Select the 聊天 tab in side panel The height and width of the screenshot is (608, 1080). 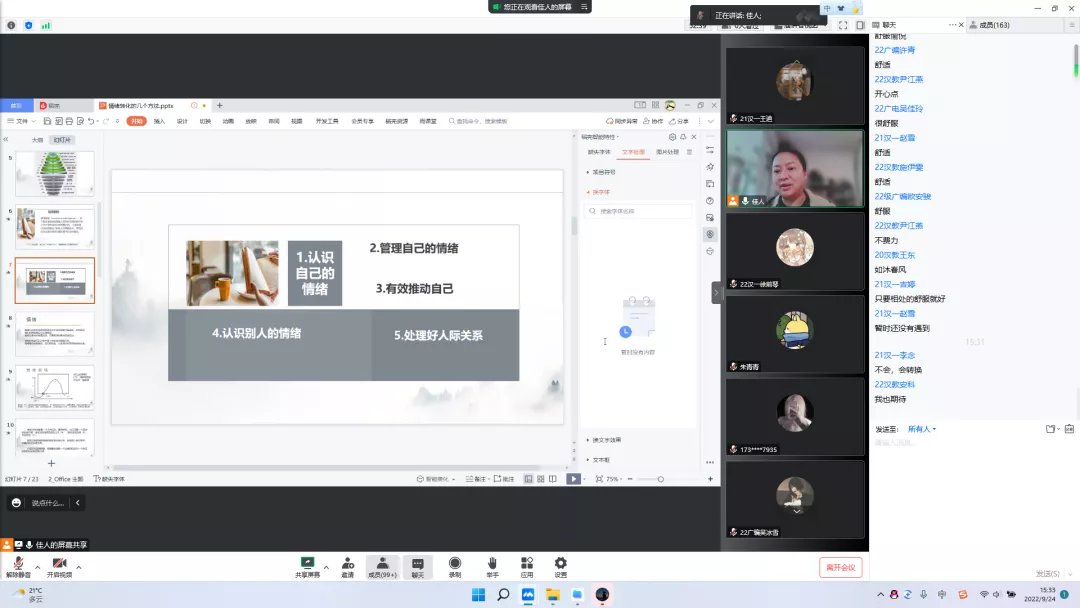888,25
